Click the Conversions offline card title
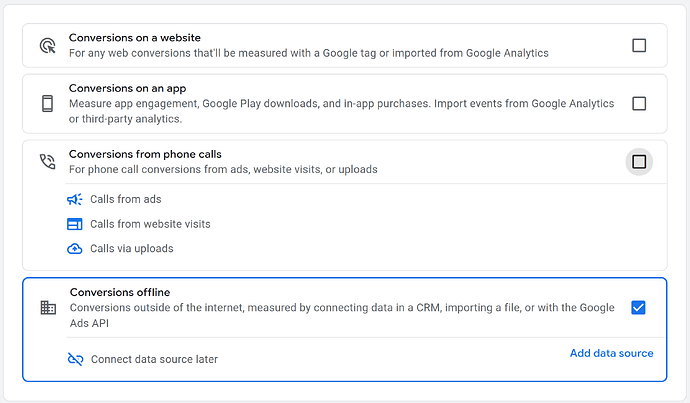This screenshot has height=403, width=690. [x=120, y=292]
